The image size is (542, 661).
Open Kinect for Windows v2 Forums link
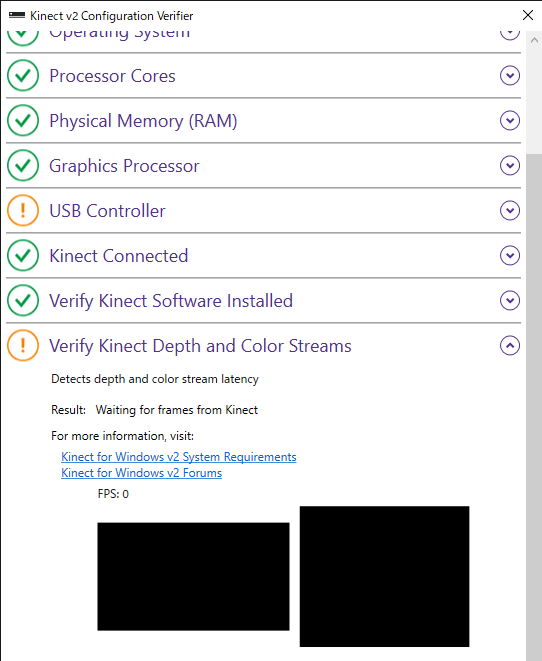click(x=141, y=473)
